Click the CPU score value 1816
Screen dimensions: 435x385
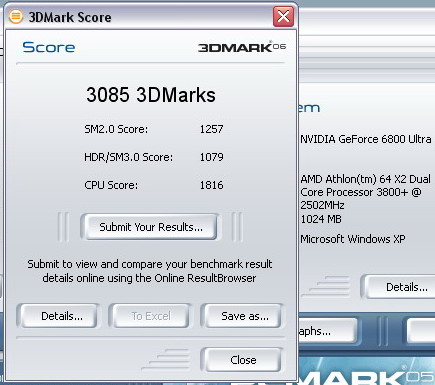point(211,185)
